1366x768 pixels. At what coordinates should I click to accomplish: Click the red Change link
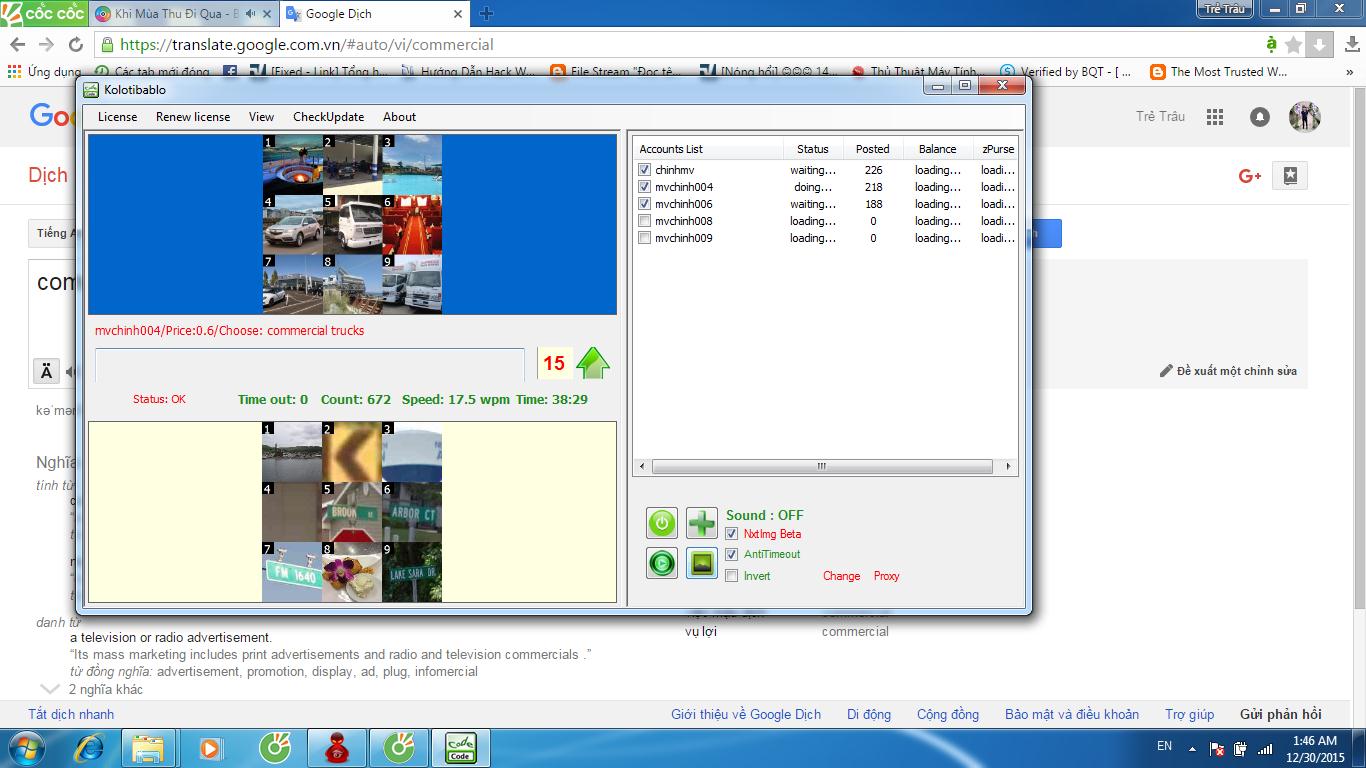[x=841, y=576]
